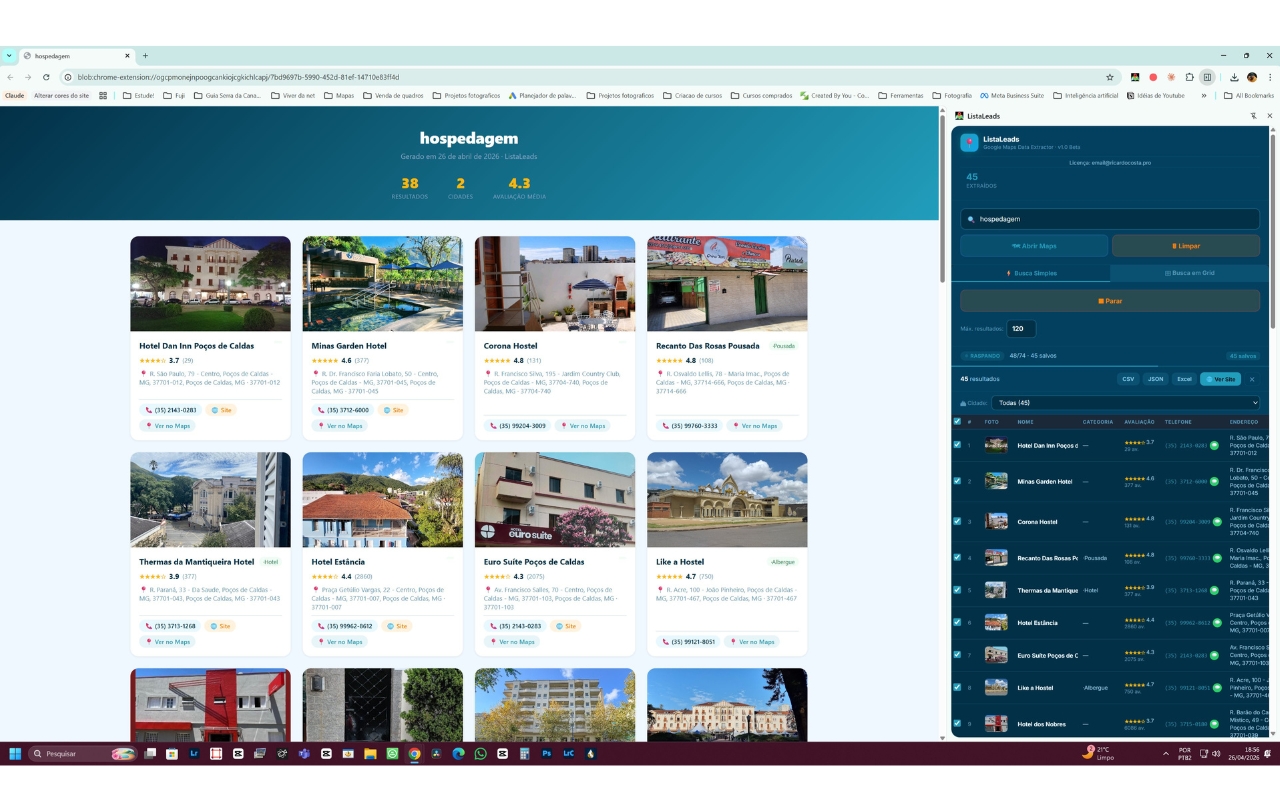Dismiss results bar with the X icon
Viewport: 1280px width, 800px height.
tap(1252, 379)
